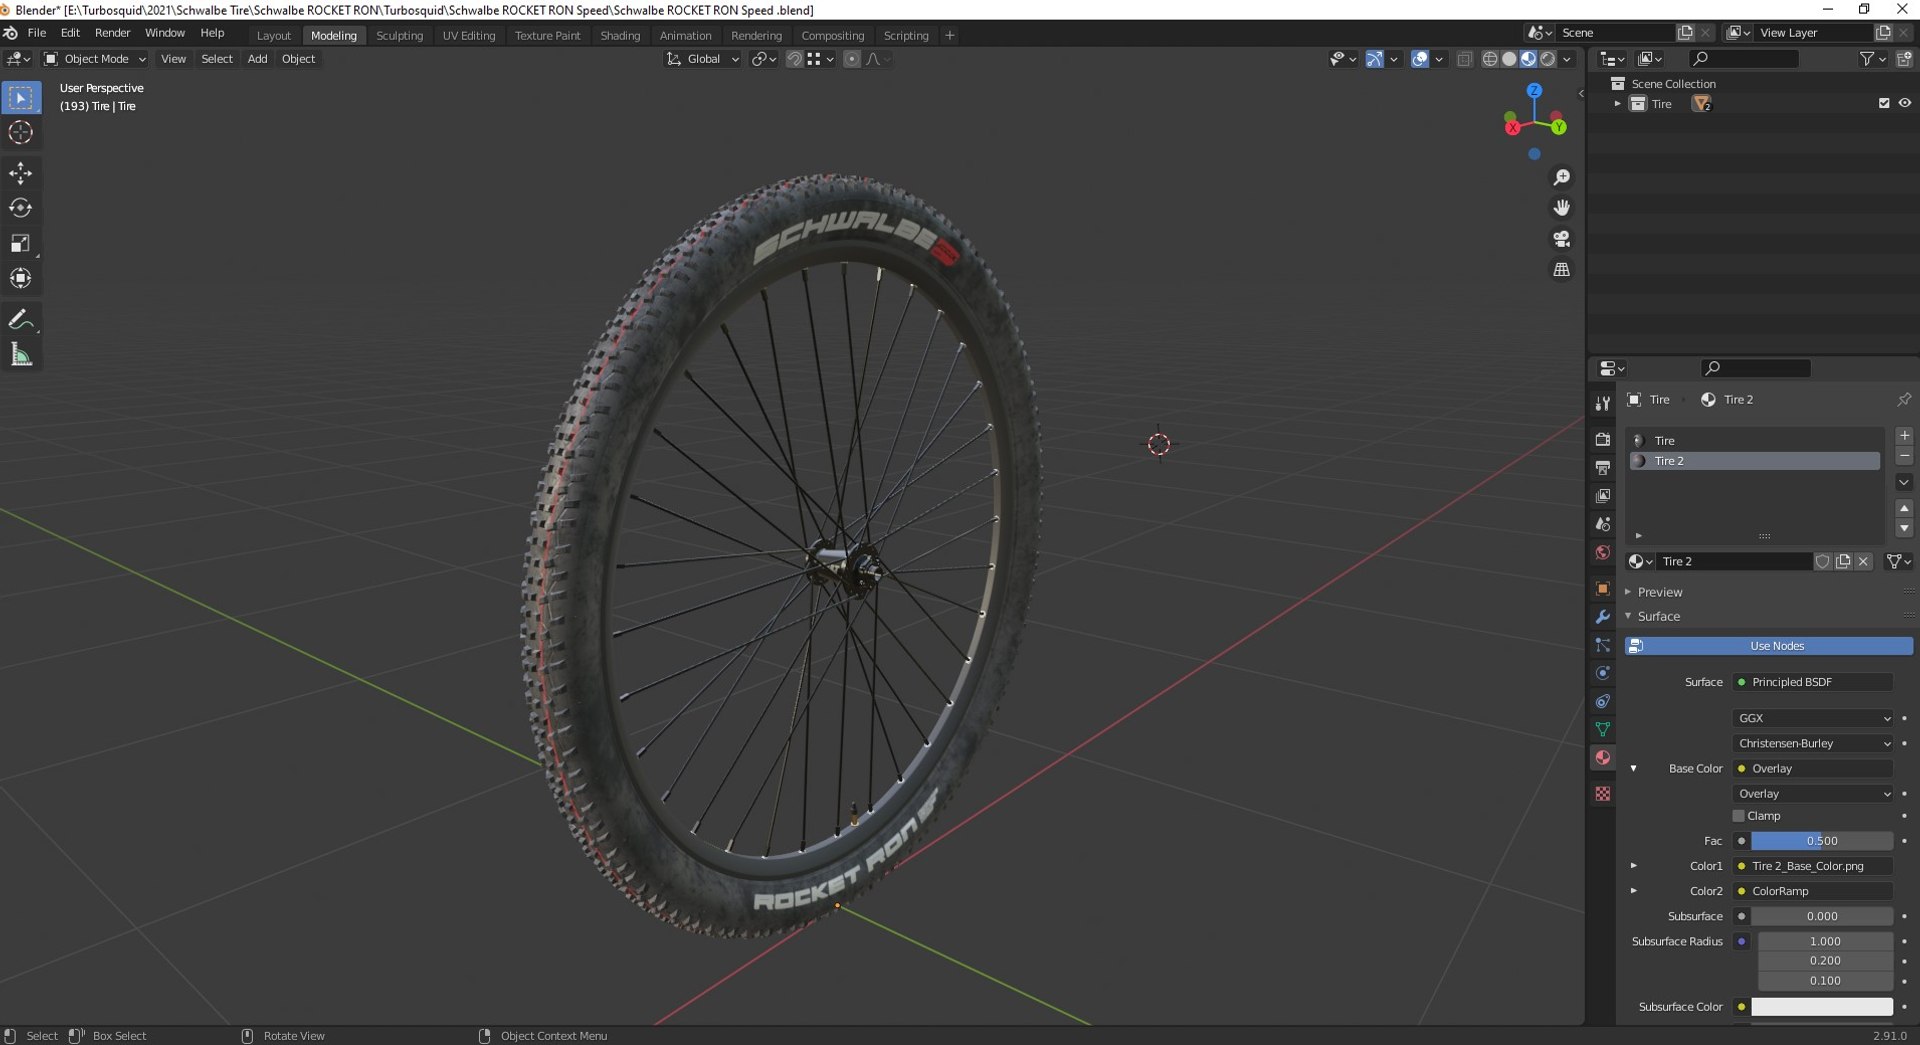Switch to UV Editing workspace tab
Viewport: 1920px width, 1045px height.
click(x=469, y=35)
